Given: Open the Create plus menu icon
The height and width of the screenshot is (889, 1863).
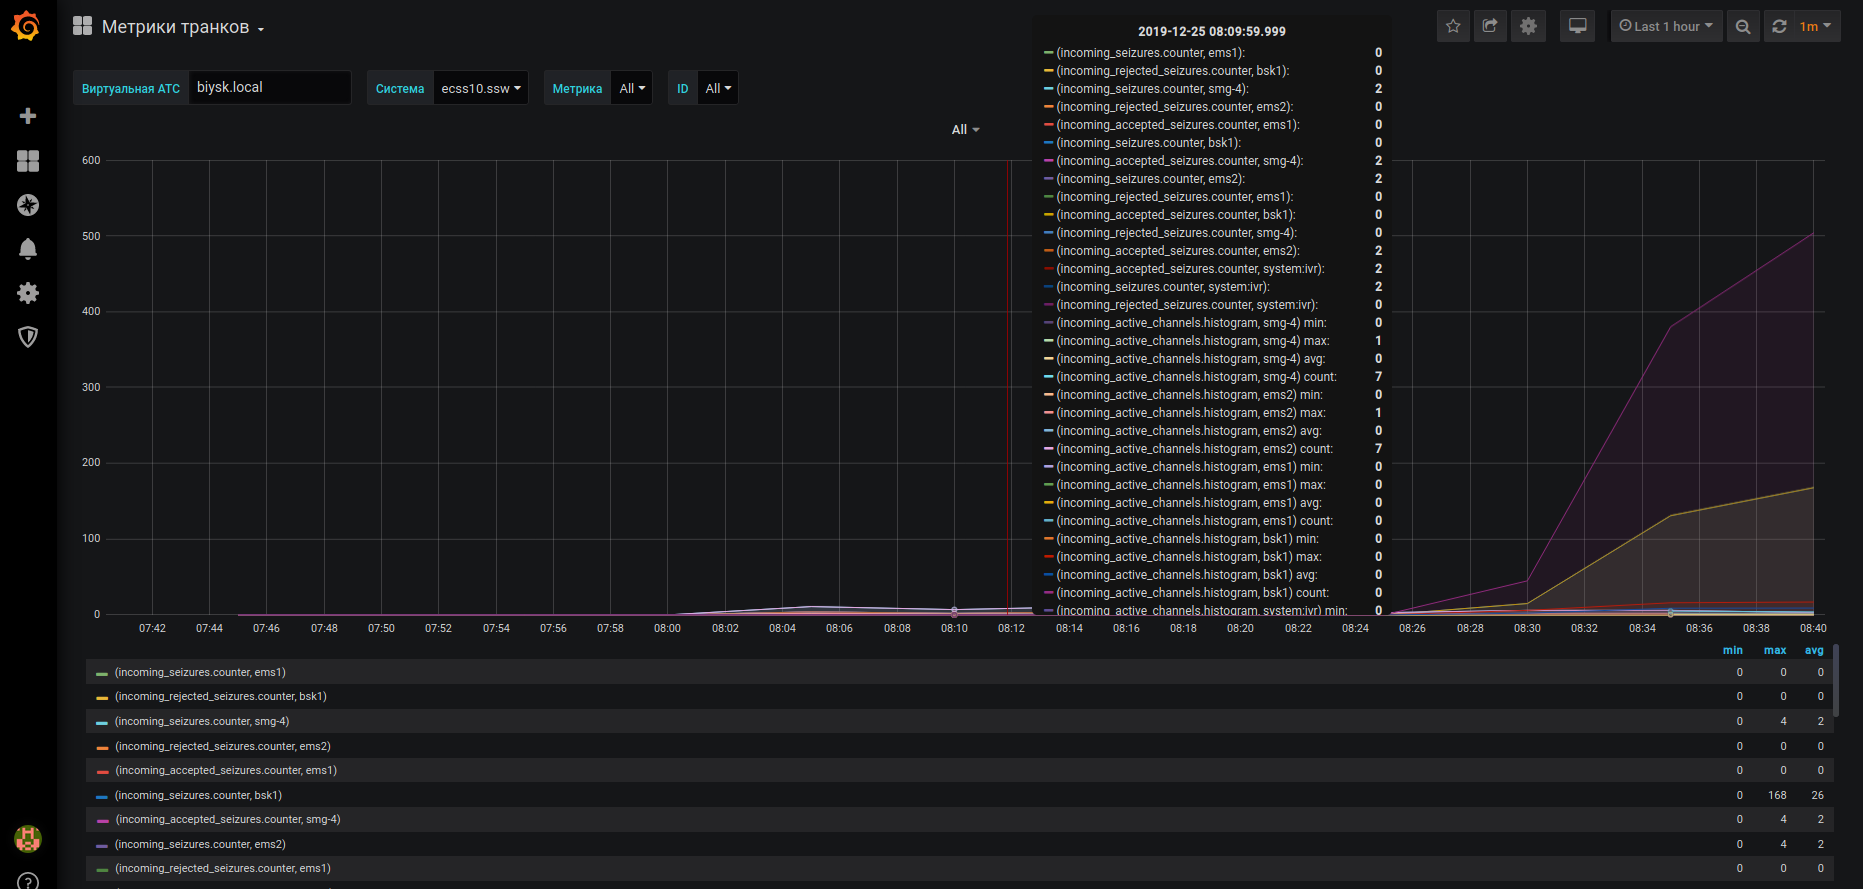Looking at the screenshot, I should (28, 116).
